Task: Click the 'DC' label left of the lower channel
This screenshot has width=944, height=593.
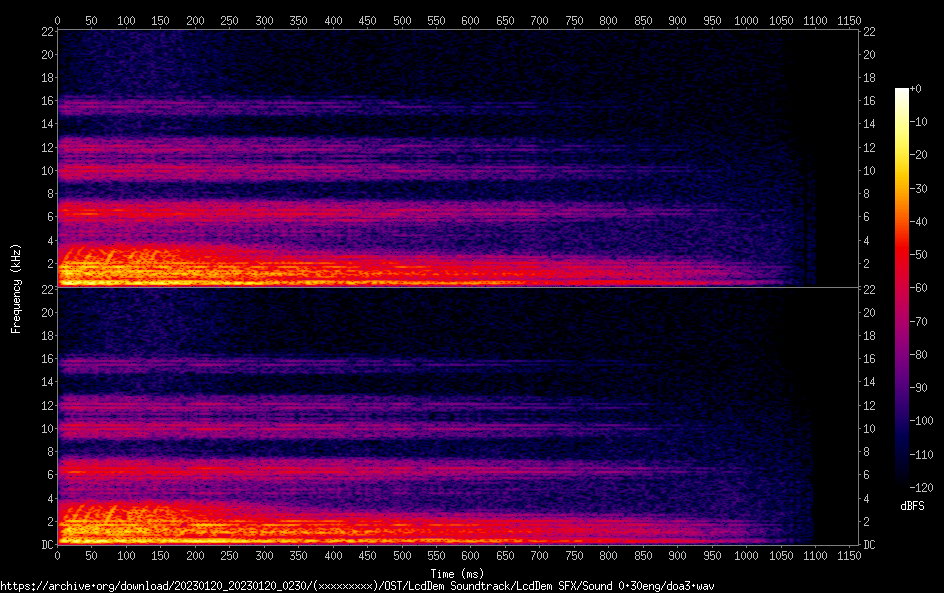Action: 46,544
